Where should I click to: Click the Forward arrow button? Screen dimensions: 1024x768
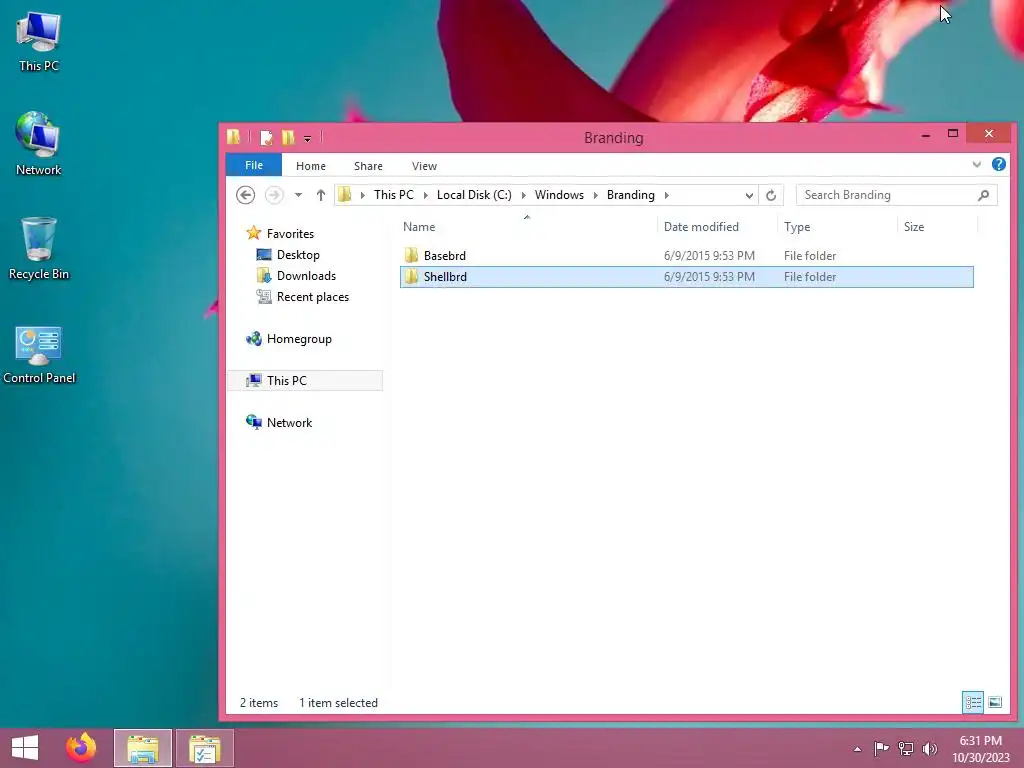274,195
